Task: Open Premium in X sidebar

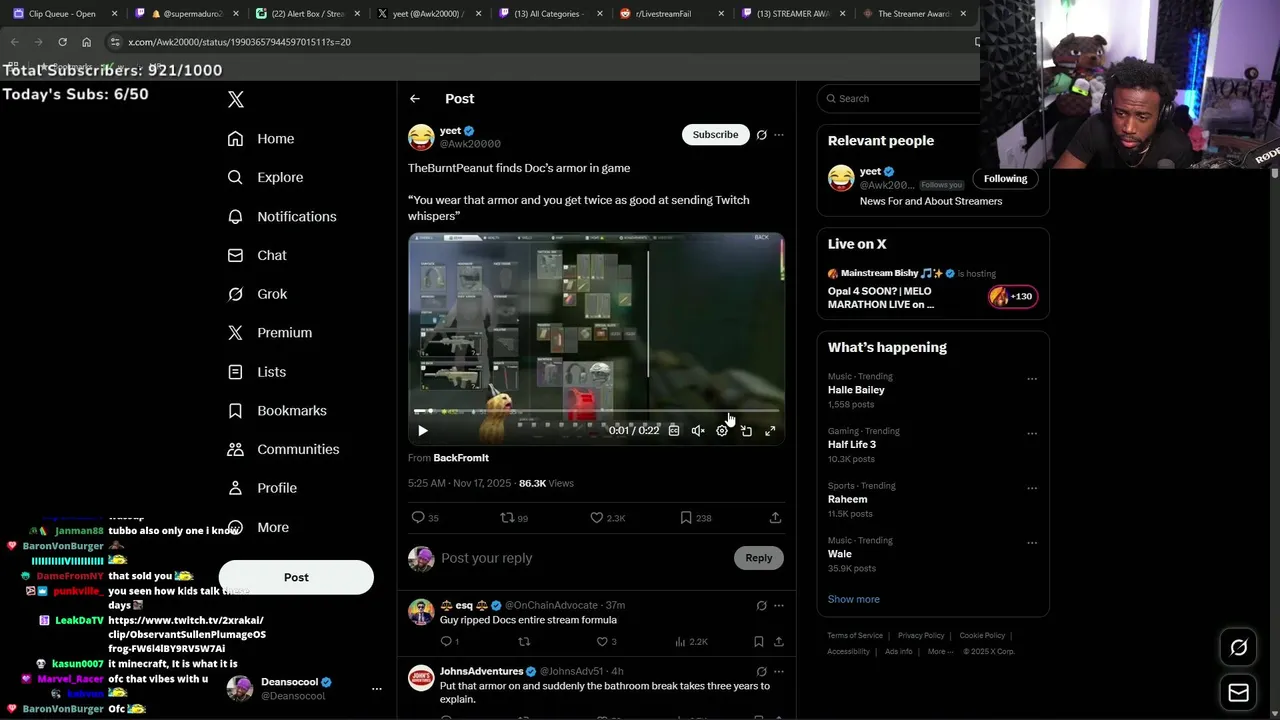Action: point(270,332)
